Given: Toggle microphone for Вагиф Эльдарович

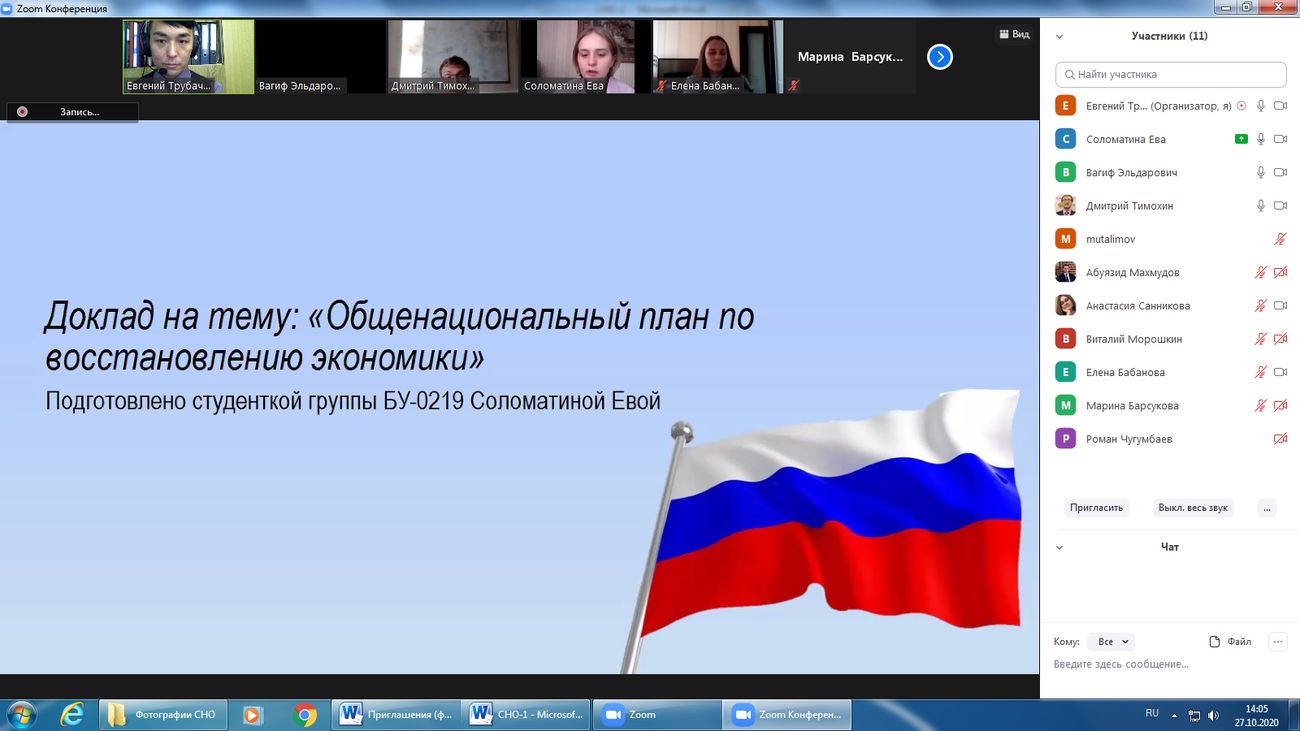Looking at the screenshot, I should point(1261,173).
